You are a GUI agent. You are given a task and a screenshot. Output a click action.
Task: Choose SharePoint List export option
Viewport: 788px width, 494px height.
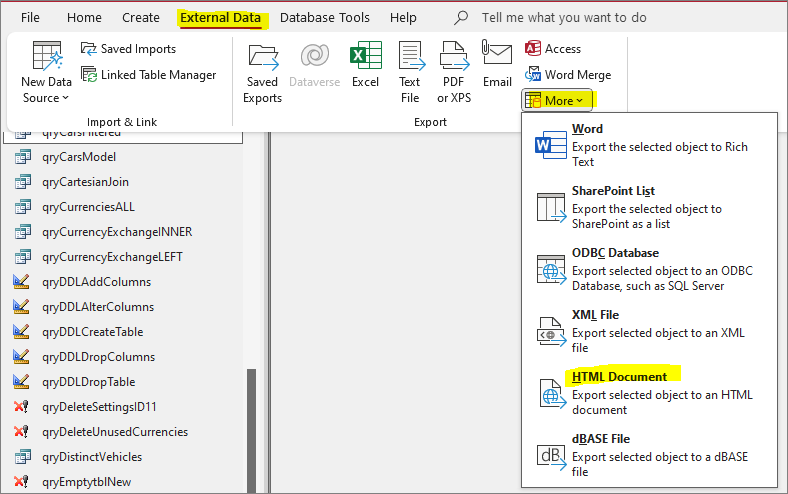click(649, 207)
